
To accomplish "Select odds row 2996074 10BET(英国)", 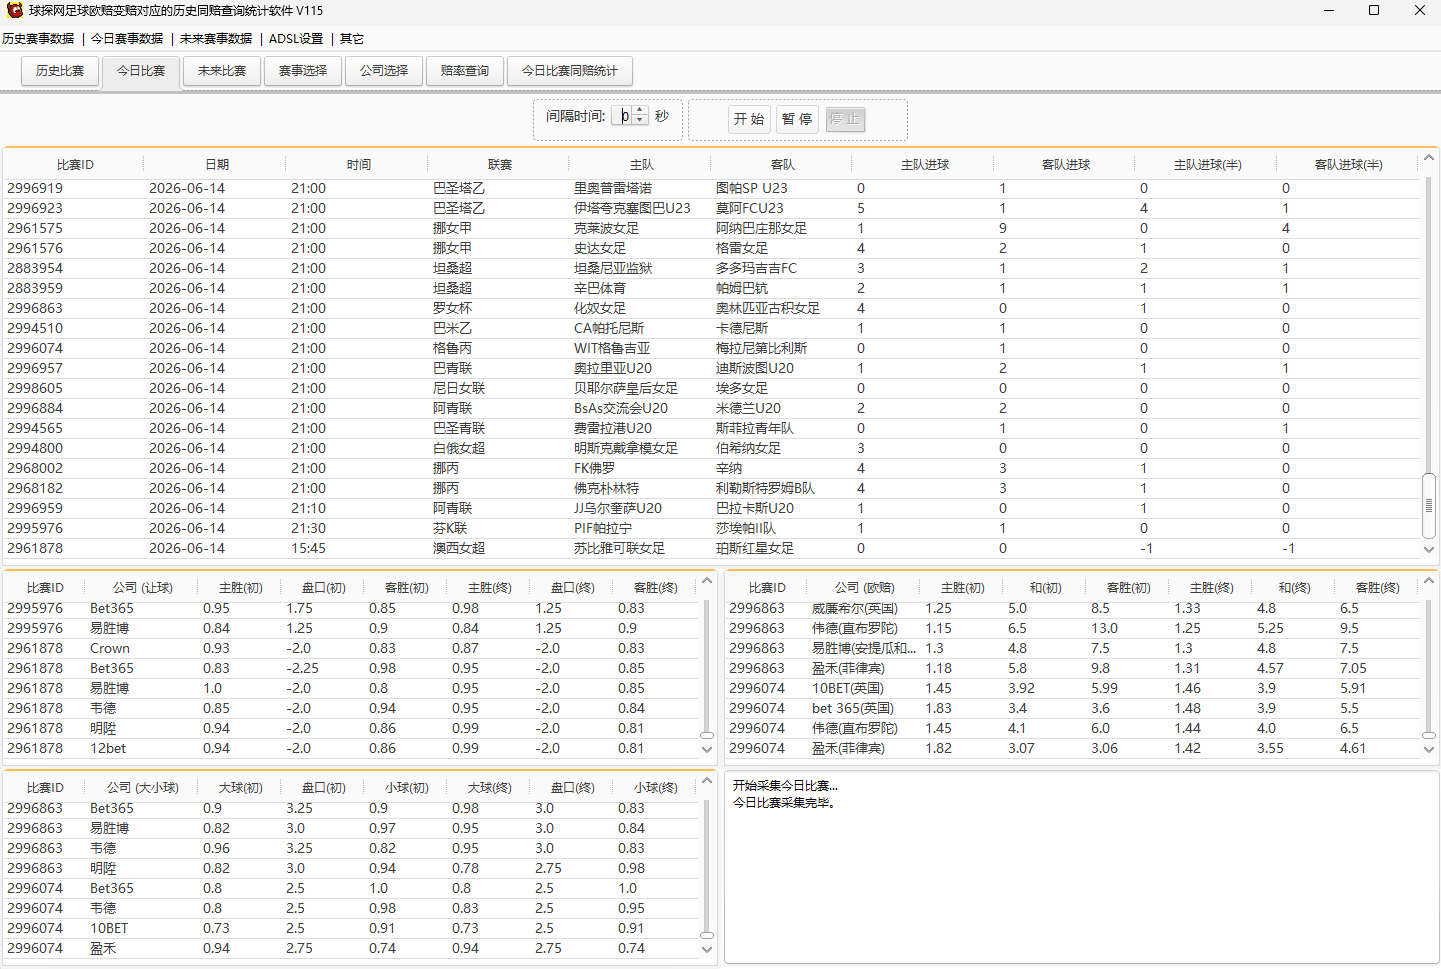I will tap(1073, 688).
